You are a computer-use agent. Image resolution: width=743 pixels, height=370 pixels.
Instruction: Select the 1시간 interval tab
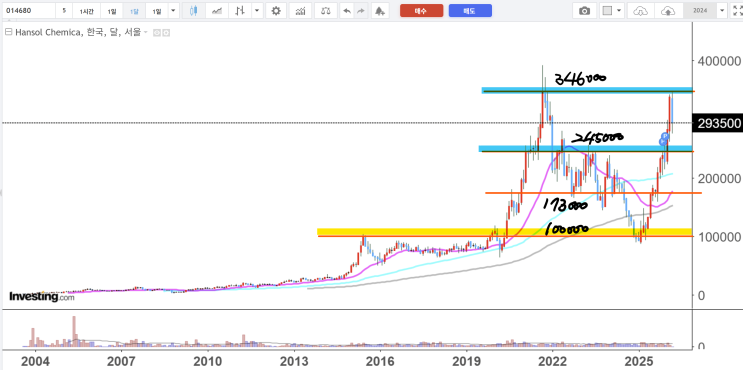click(87, 10)
